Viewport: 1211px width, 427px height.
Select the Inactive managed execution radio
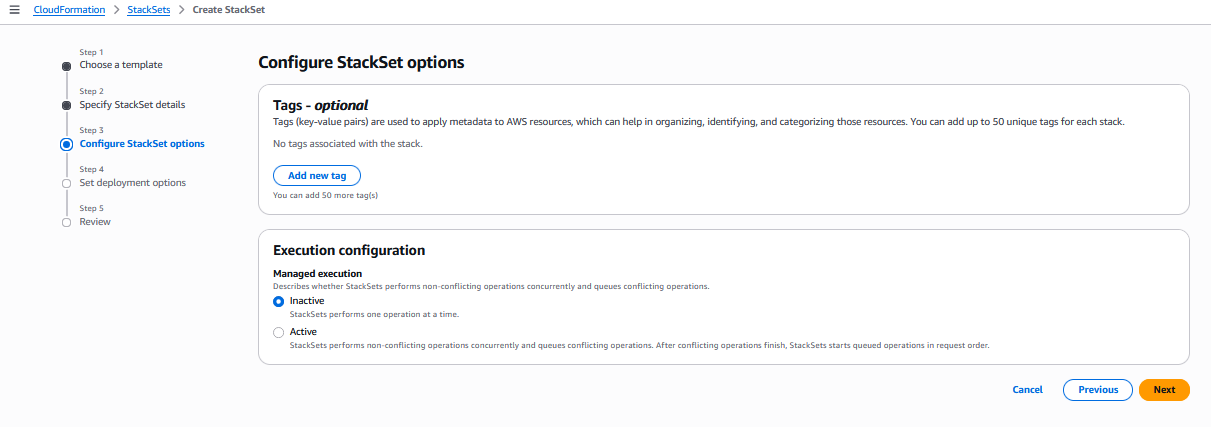(279, 301)
